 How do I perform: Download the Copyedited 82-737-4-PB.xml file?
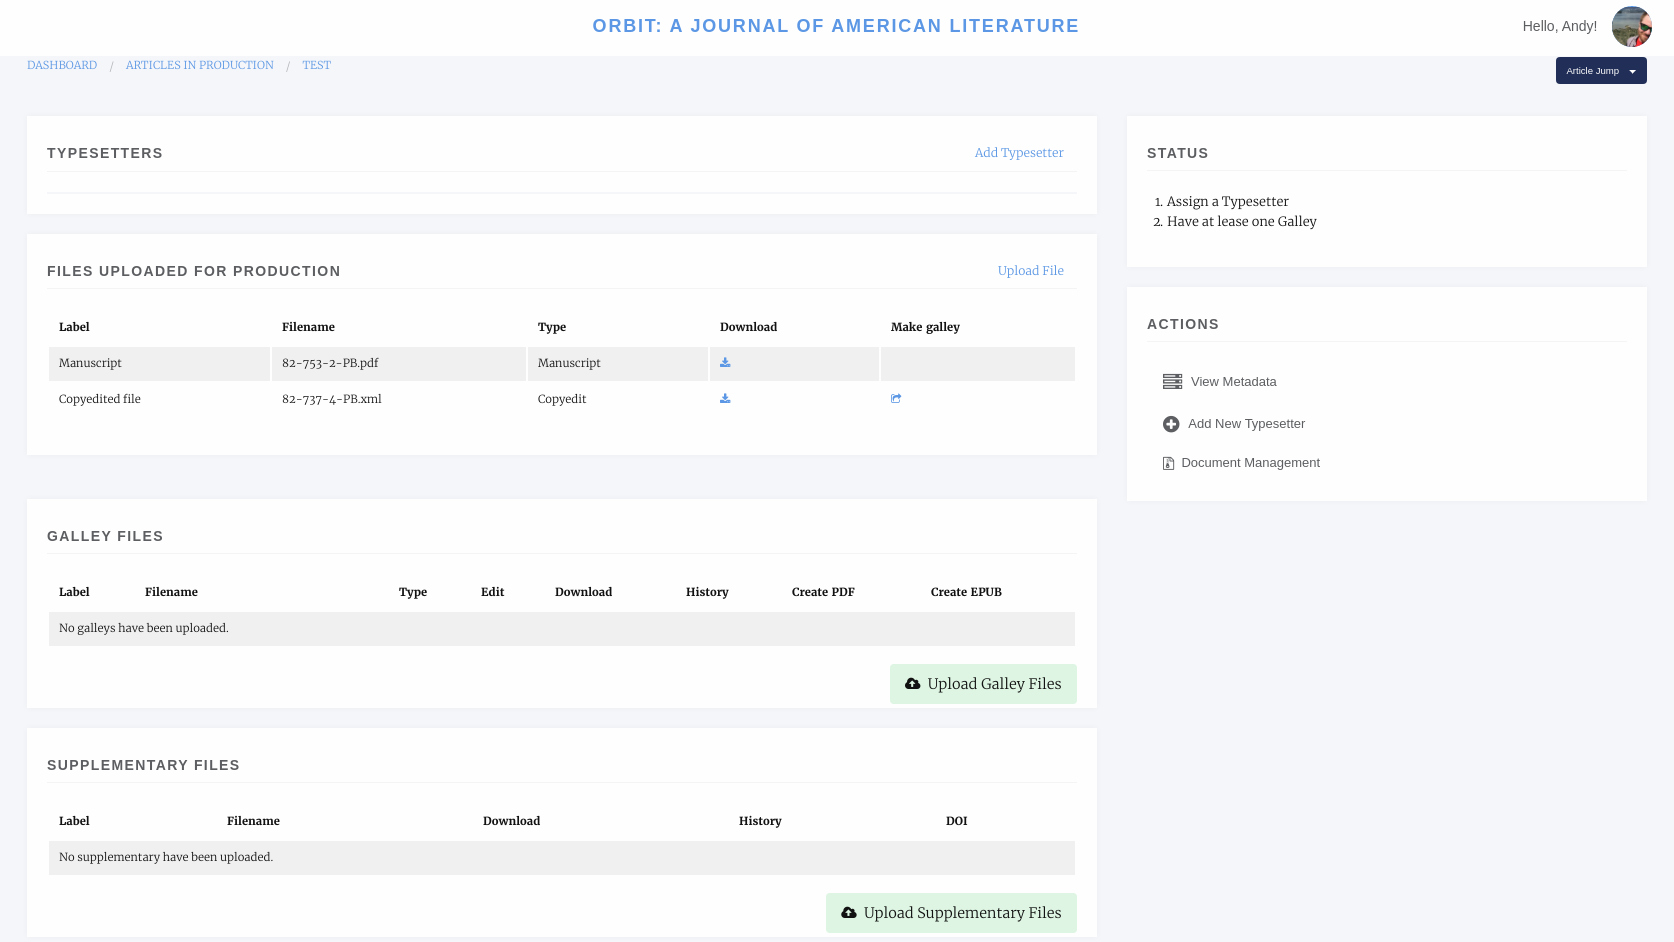pos(725,399)
